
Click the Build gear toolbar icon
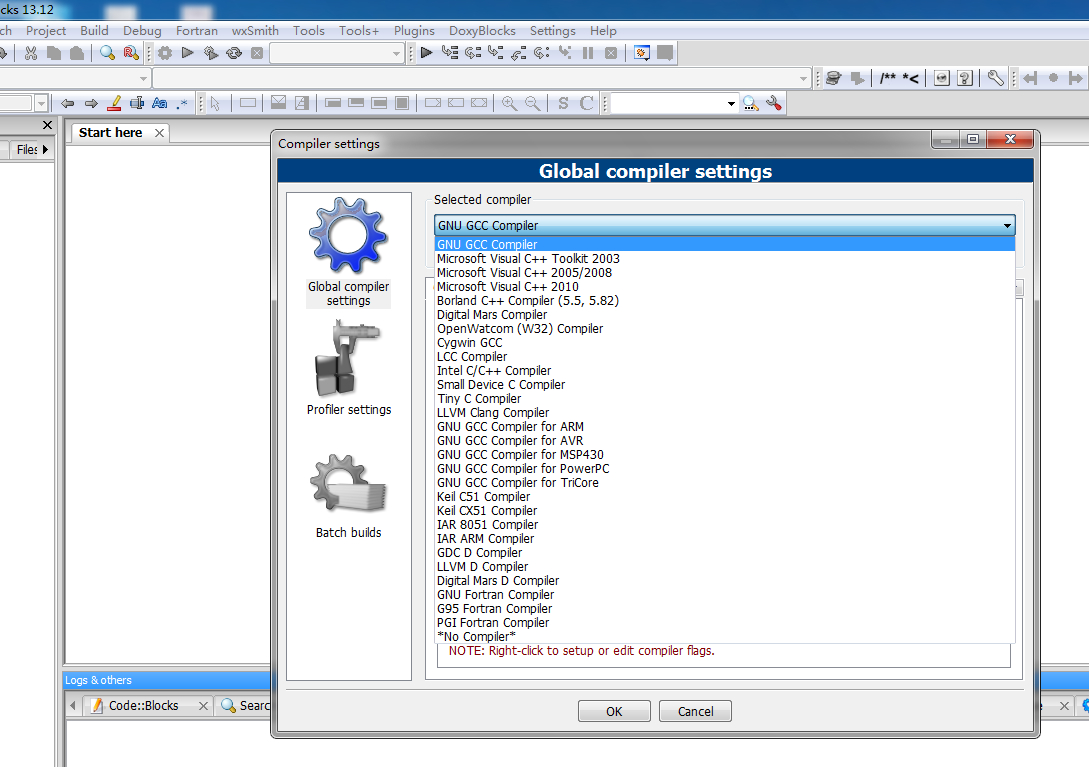pos(164,53)
